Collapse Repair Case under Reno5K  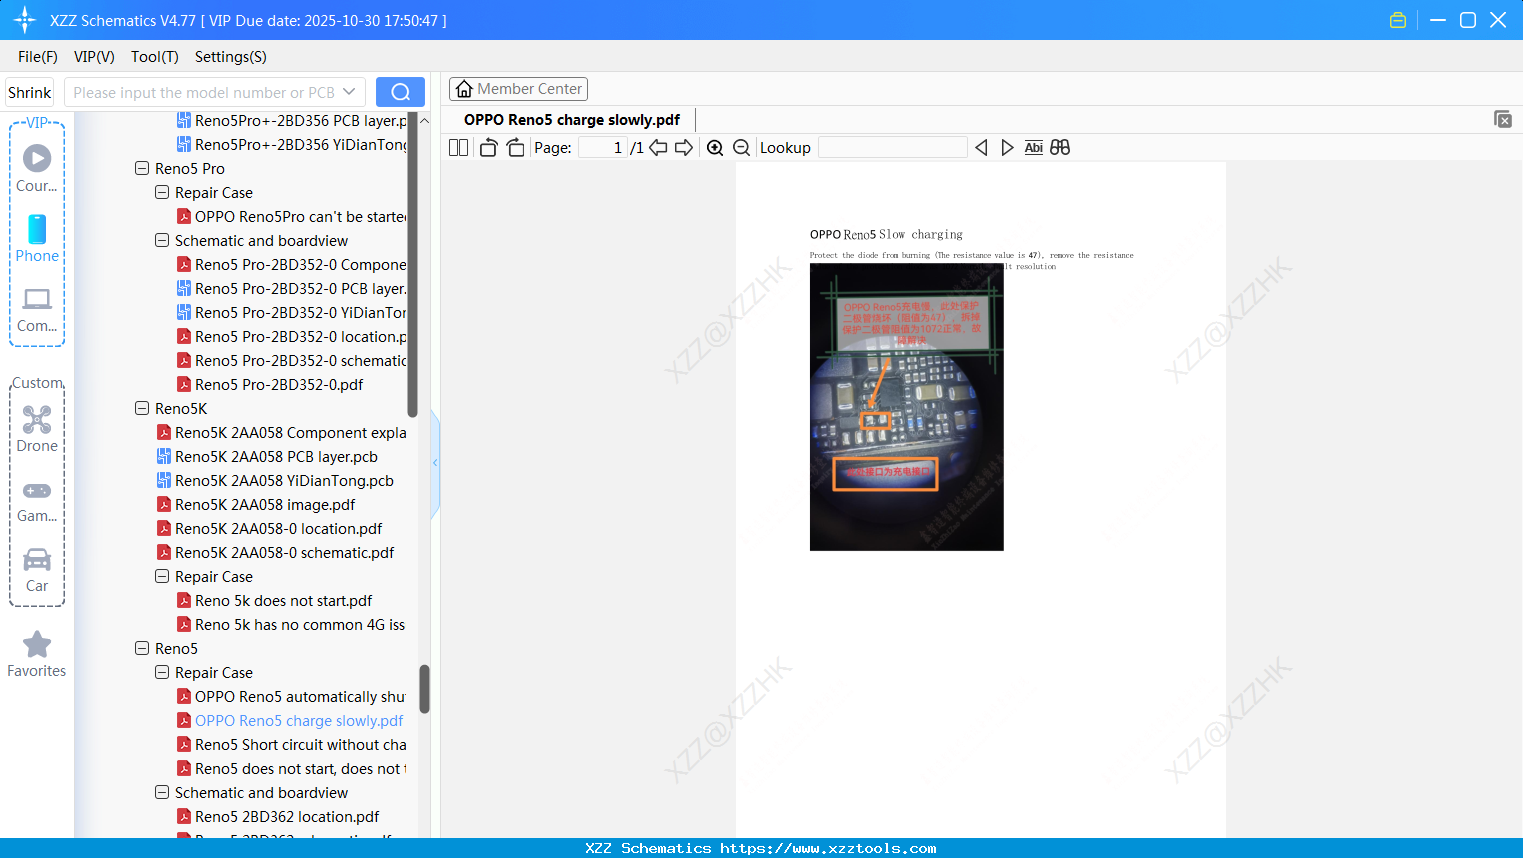(162, 576)
